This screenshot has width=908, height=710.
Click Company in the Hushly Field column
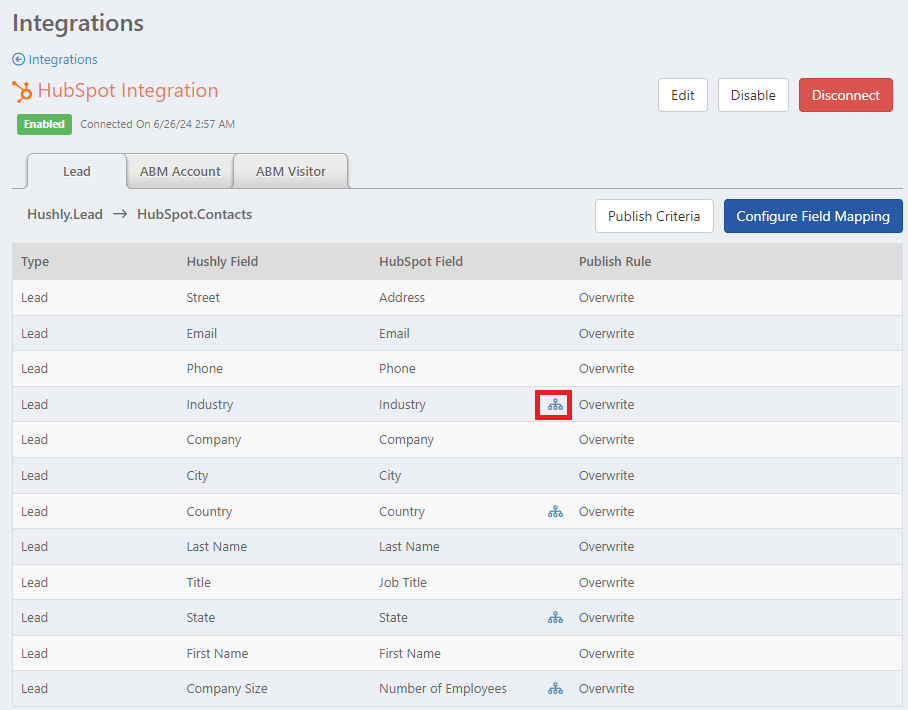(x=214, y=440)
